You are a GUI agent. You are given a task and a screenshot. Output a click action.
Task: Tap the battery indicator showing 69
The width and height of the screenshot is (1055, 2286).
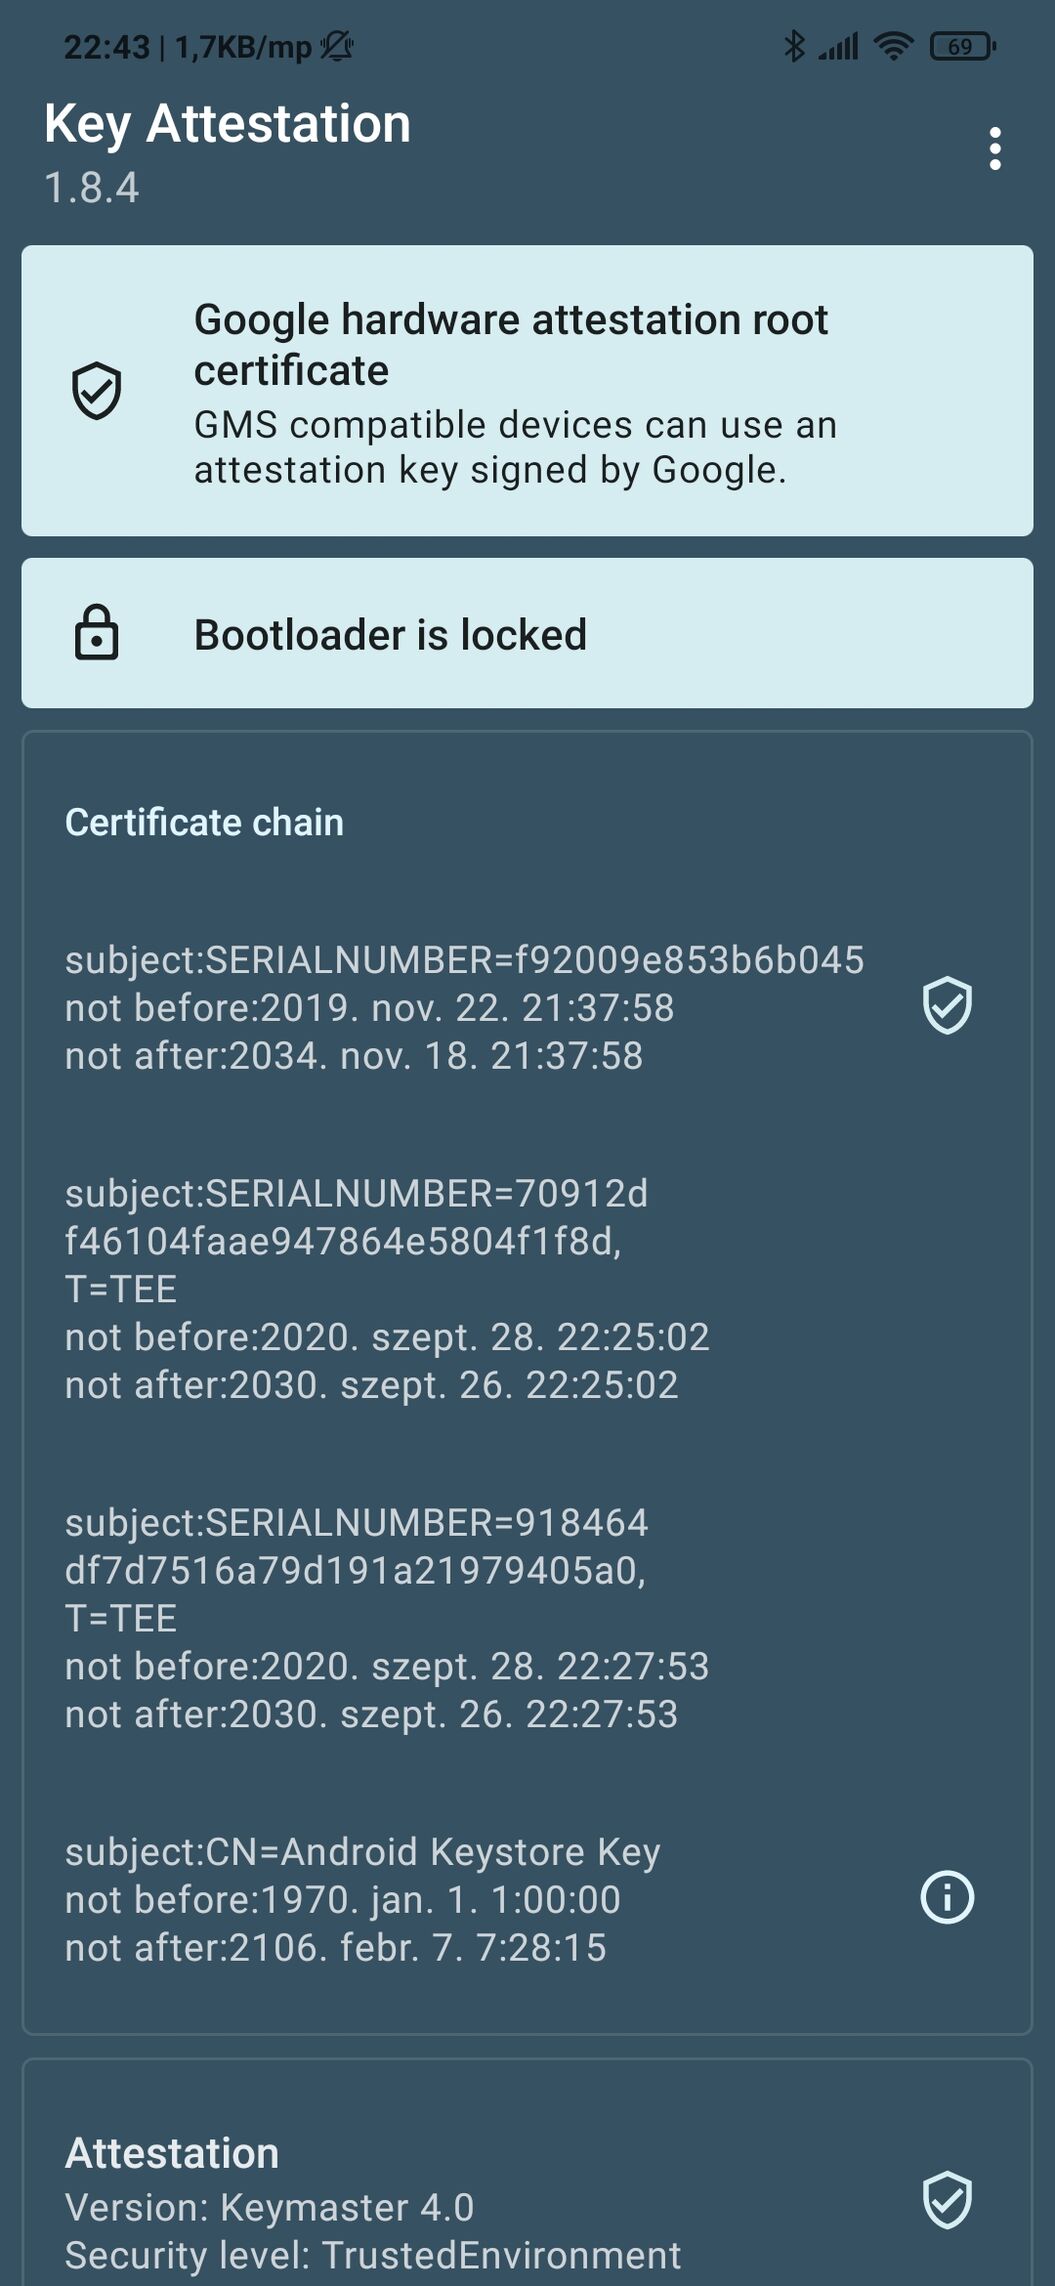point(962,46)
